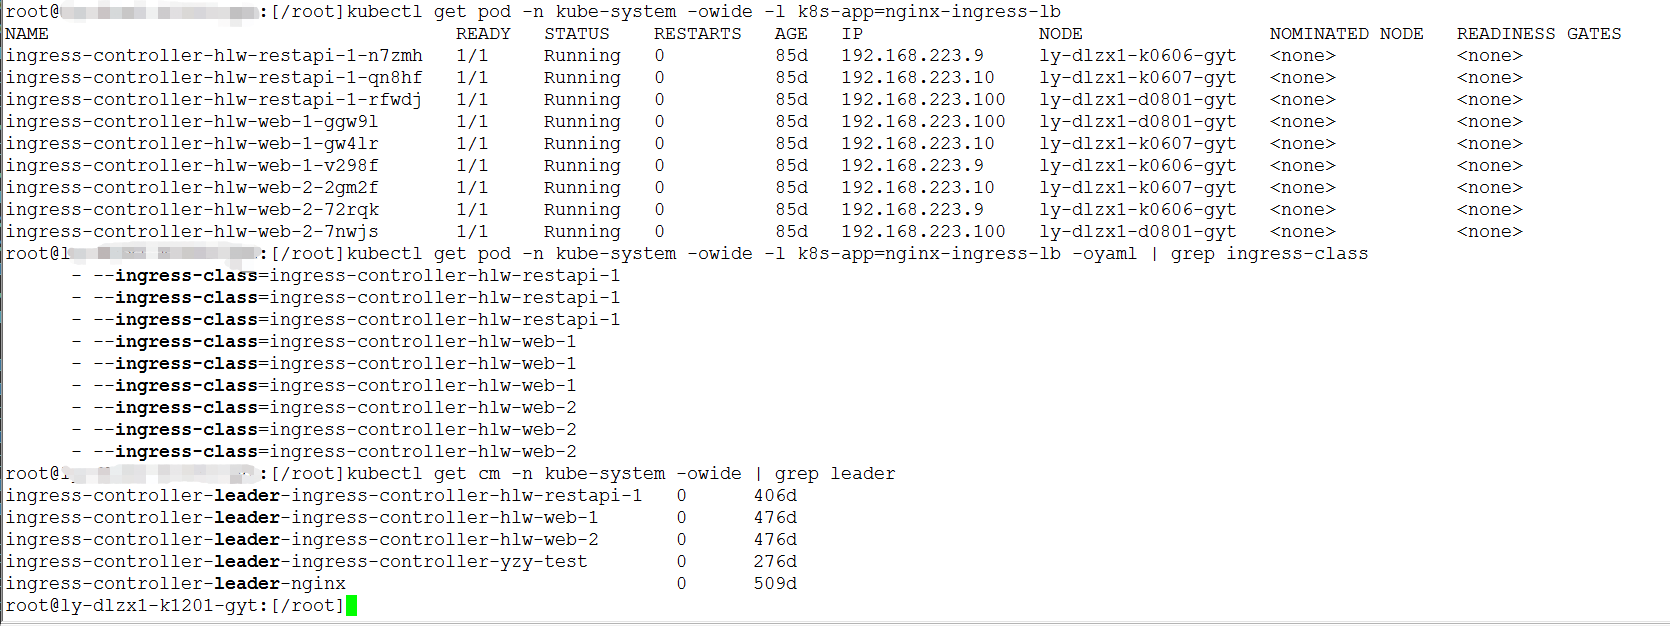Image resolution: width=1670 pixels, height=626 pixels.
Task: Click the 406d age value
Action: point(775,496)
